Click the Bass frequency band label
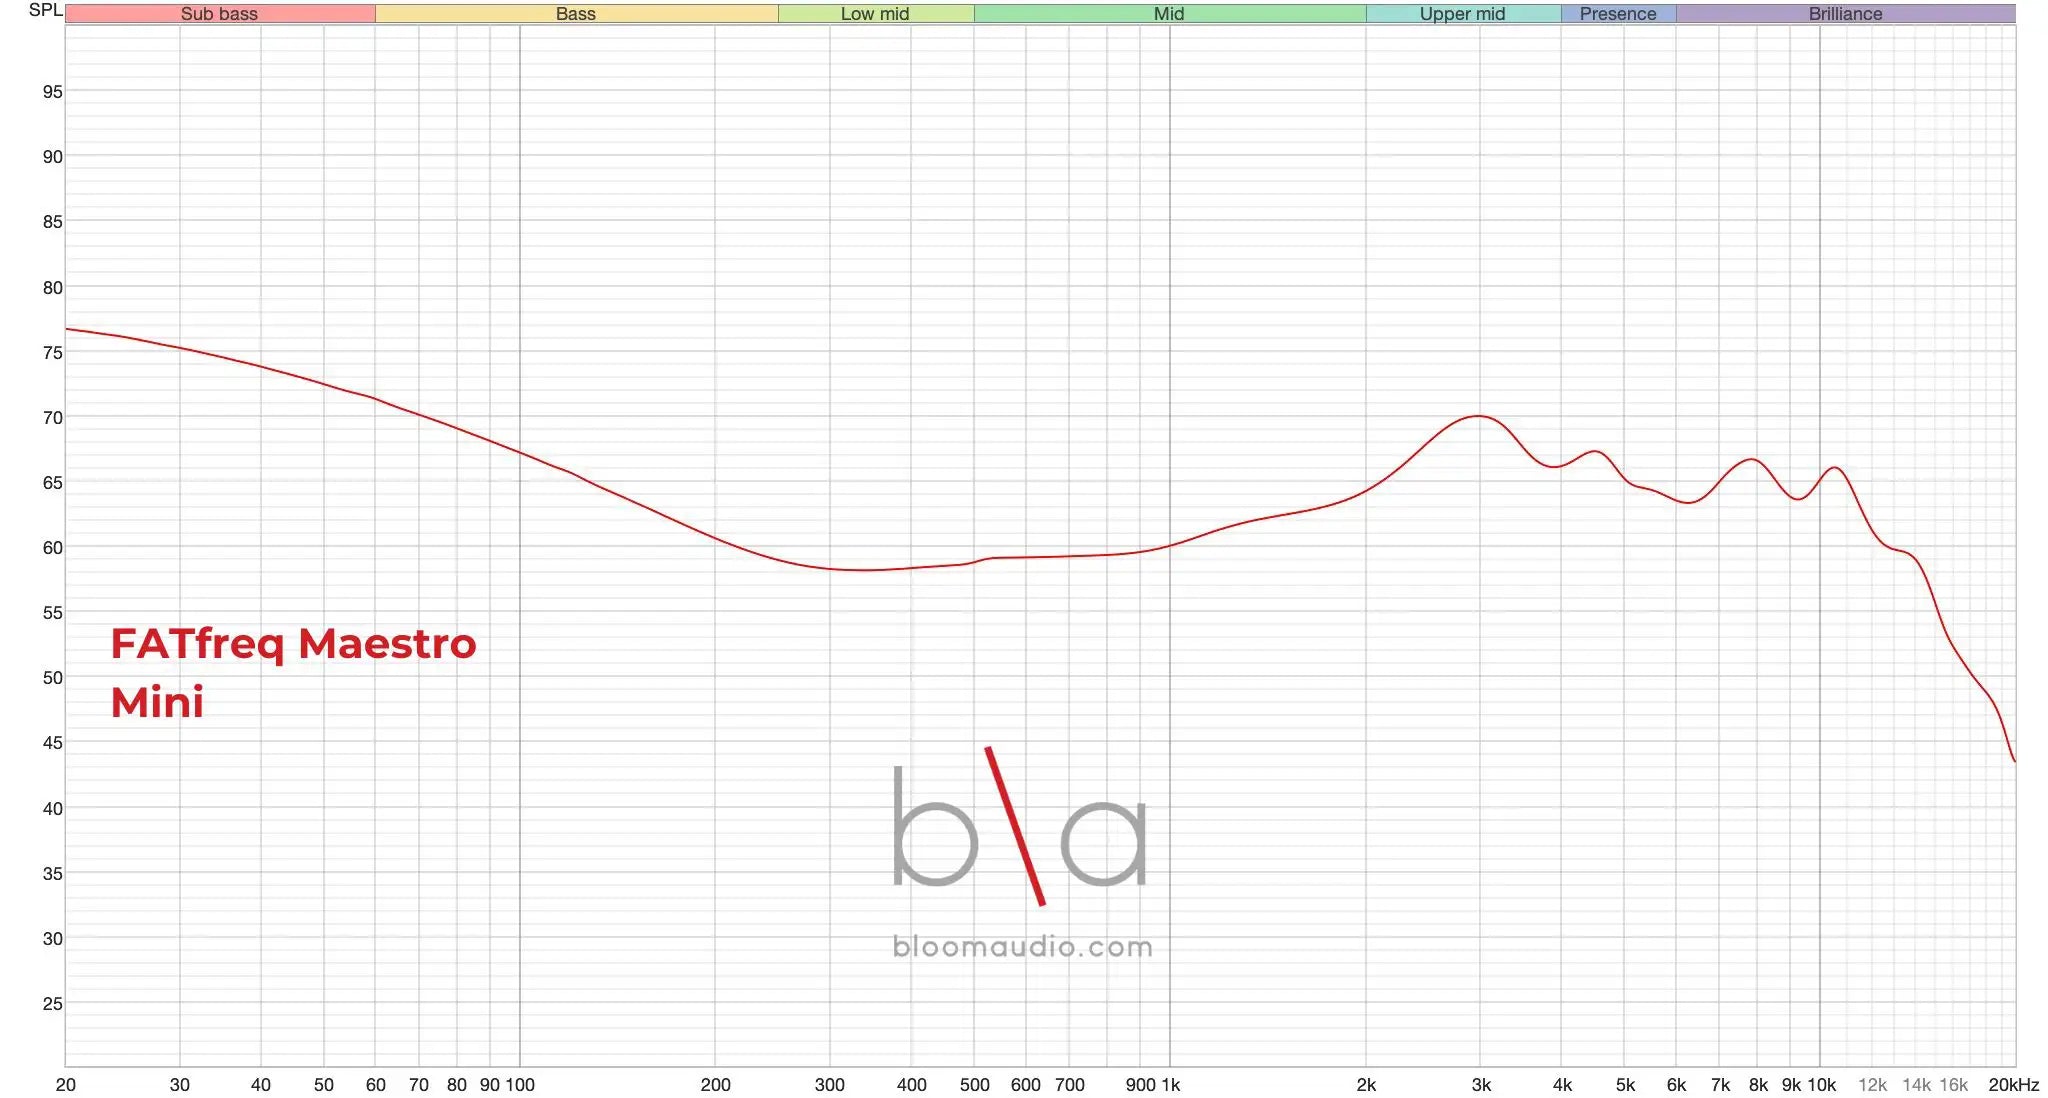 point(576,14)
